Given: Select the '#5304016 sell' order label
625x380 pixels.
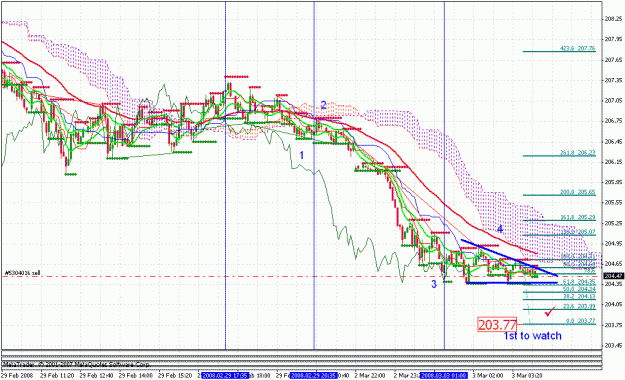Looking at the screenshot, I should (22, 273).
